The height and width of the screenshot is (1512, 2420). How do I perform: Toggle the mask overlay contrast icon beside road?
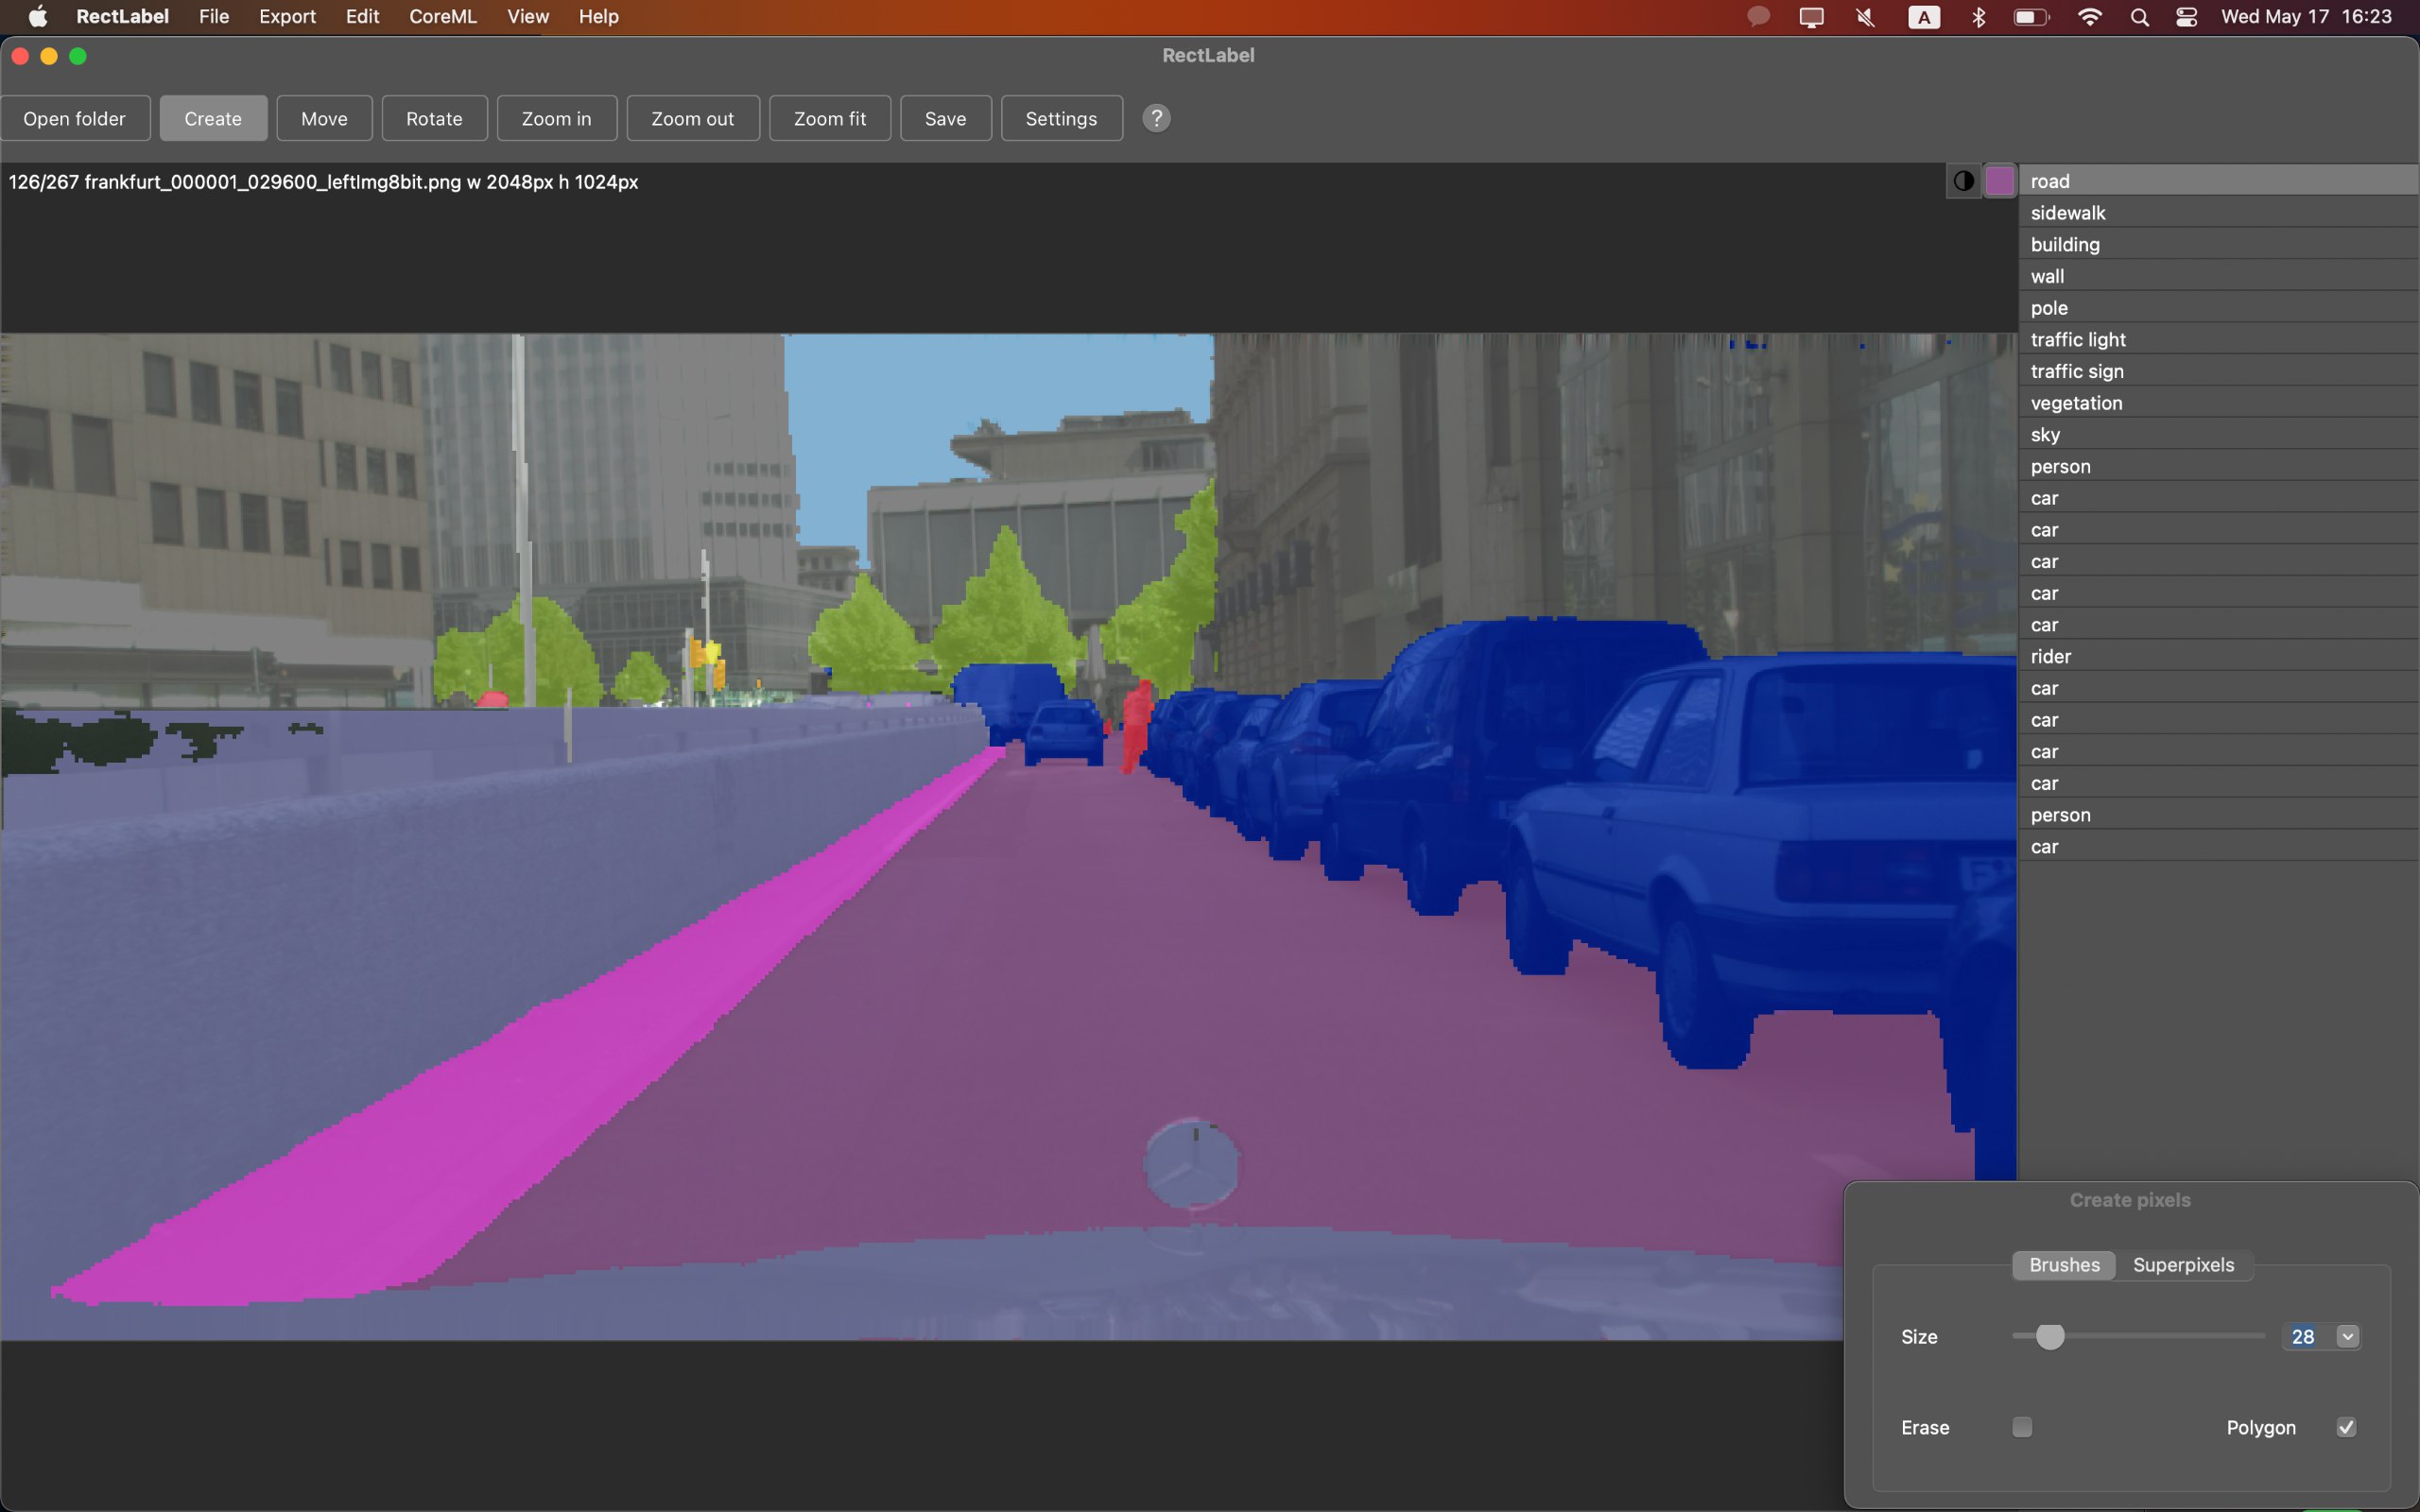coord(1962,181)
